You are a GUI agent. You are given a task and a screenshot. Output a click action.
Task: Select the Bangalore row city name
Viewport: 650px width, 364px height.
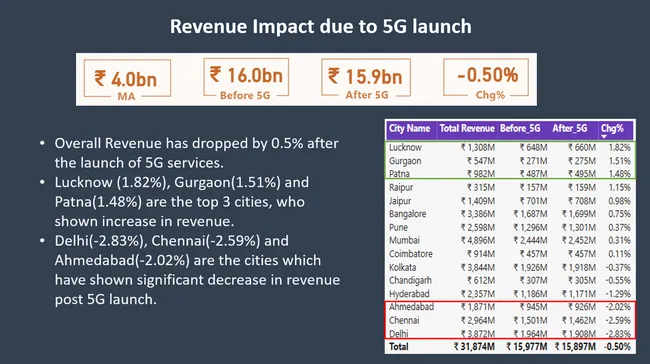point(407,214)
